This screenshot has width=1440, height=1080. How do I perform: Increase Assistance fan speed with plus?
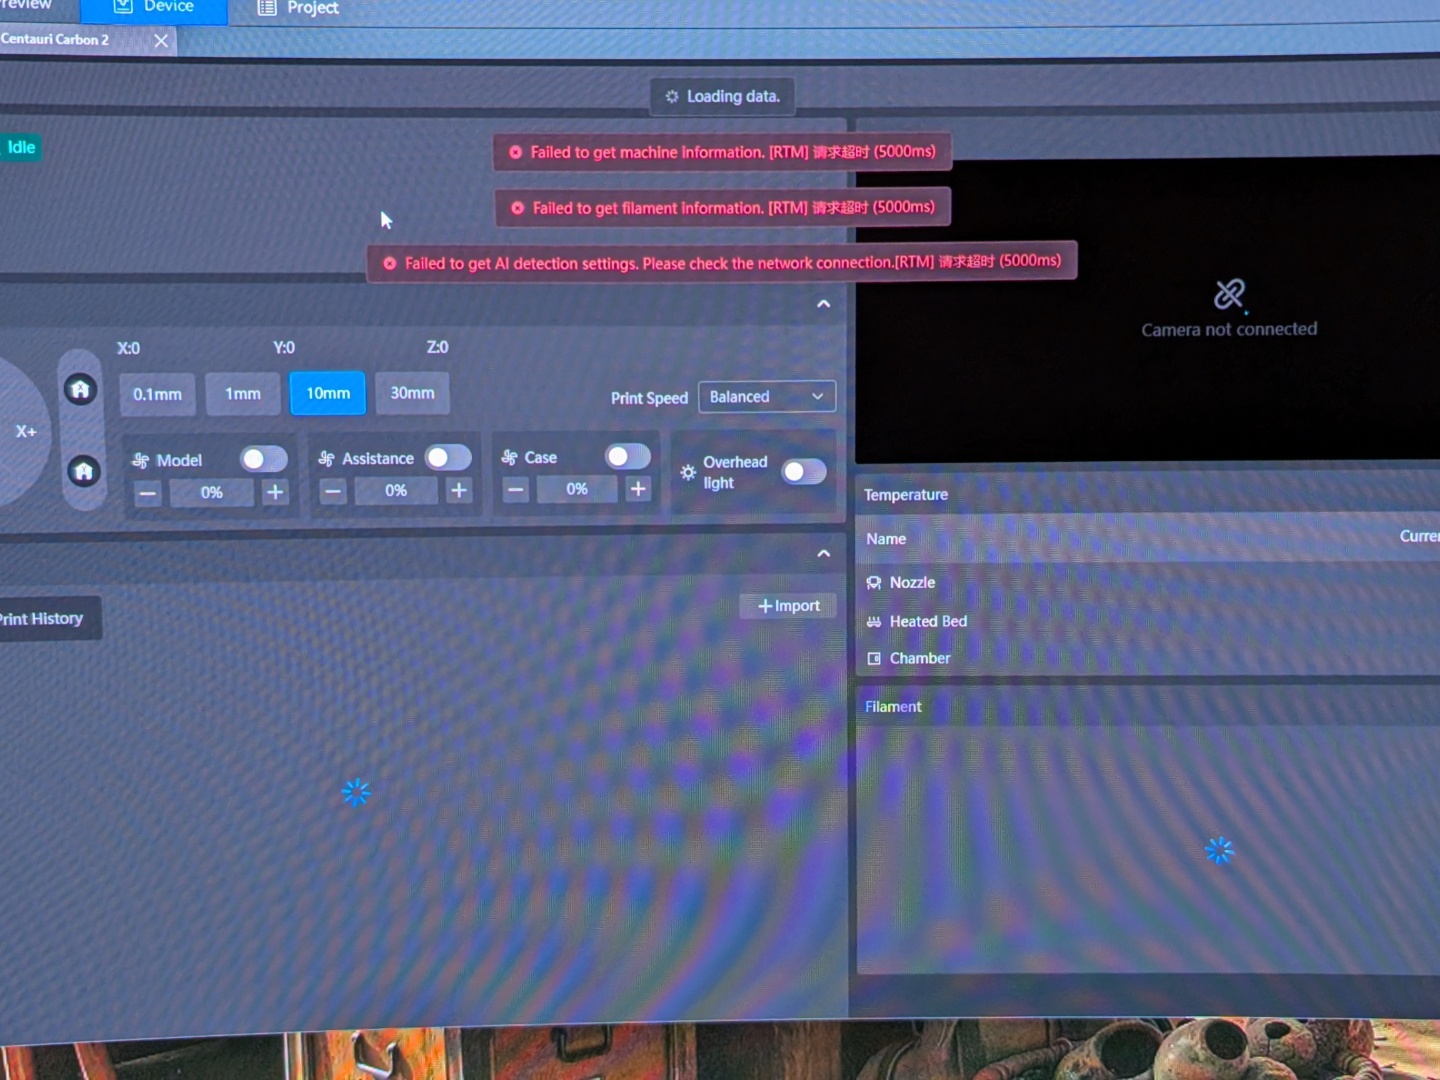click(459, 490)
